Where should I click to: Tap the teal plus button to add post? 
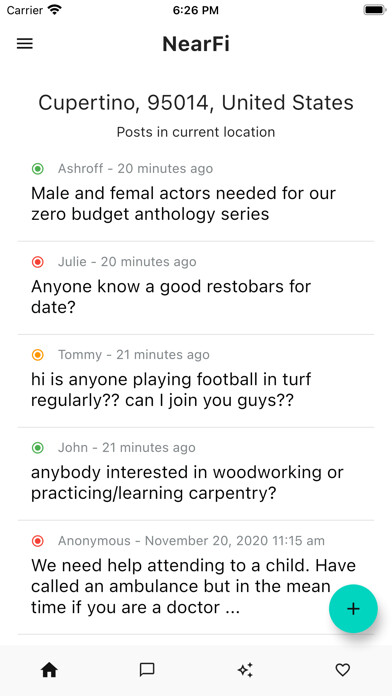point(353,609)
